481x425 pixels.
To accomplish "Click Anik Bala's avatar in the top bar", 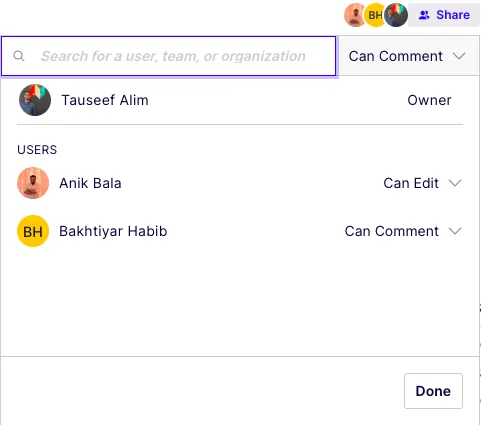I will pos(354,15).
